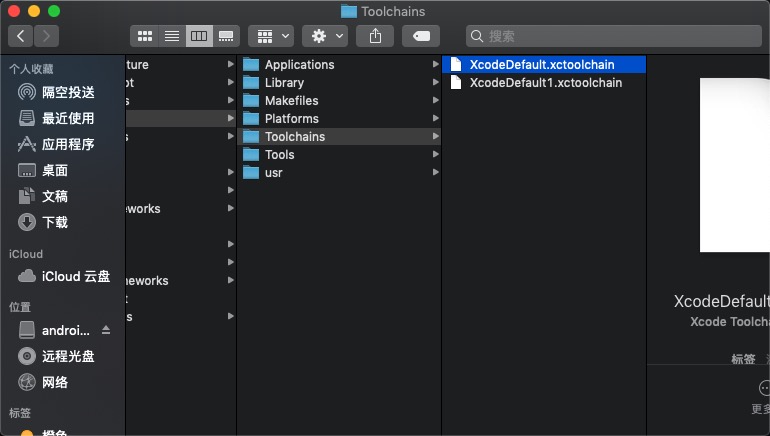The width and height of the screenshot is (770, 436).
Task: Click the Share toolbar button
Action: 375,36
